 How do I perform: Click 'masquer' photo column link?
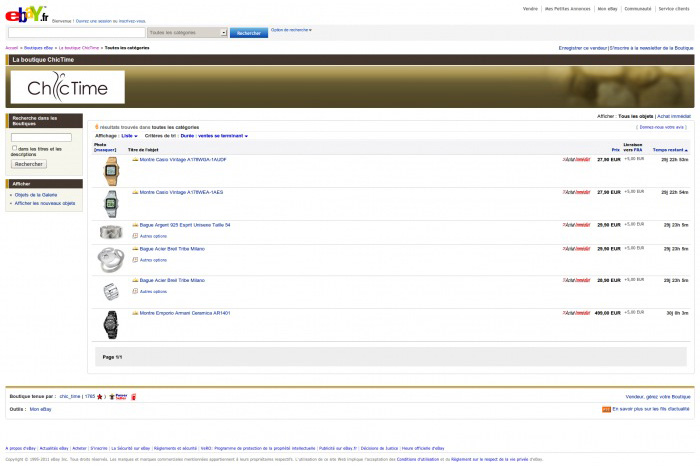(x=105, y=150)
